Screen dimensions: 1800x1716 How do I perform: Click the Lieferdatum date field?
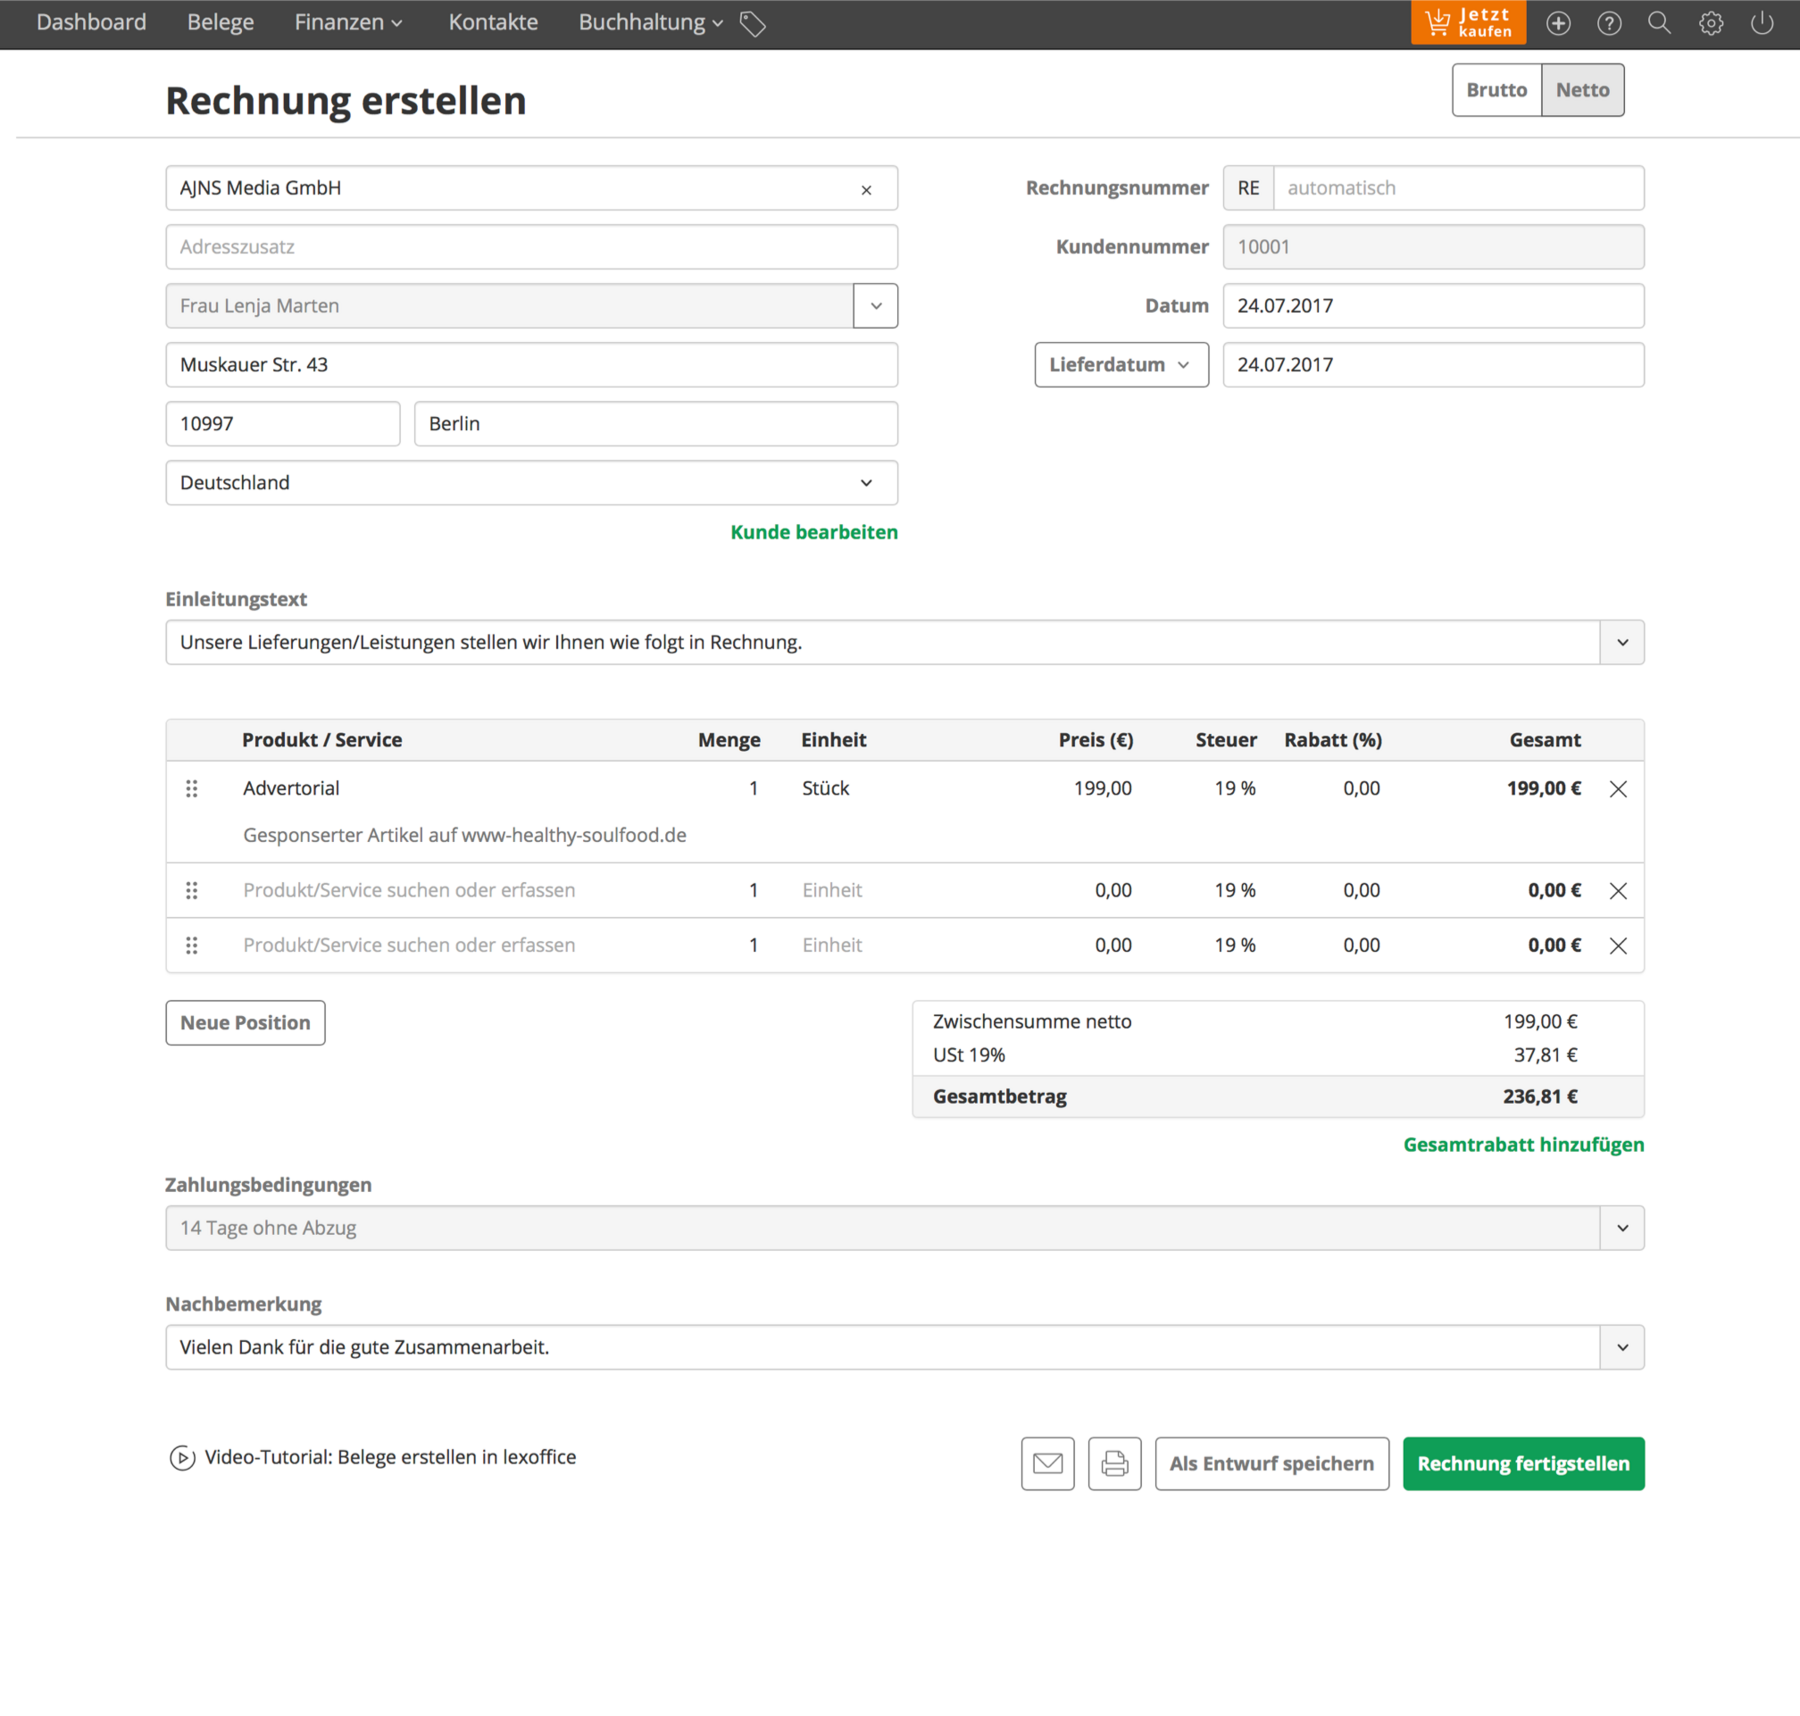coord(1433,365)
